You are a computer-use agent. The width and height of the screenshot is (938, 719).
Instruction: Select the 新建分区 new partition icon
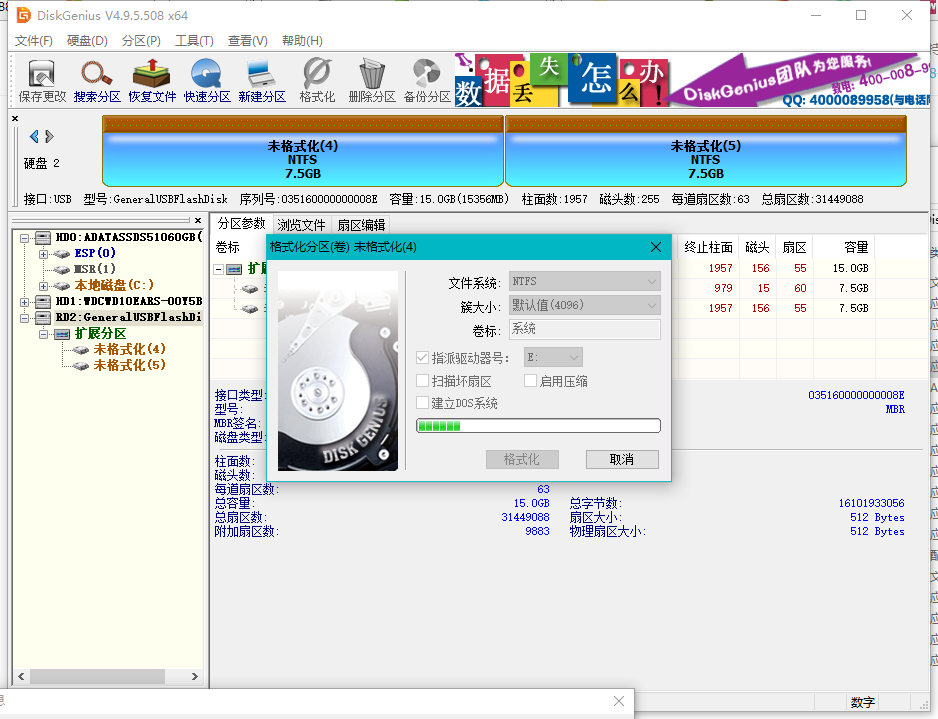(261, 79)
